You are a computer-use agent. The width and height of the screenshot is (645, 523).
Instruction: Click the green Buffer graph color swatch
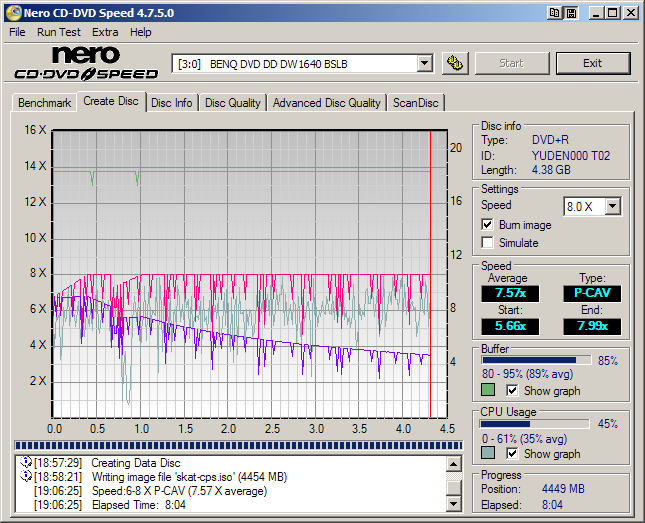tap(488, 390)
